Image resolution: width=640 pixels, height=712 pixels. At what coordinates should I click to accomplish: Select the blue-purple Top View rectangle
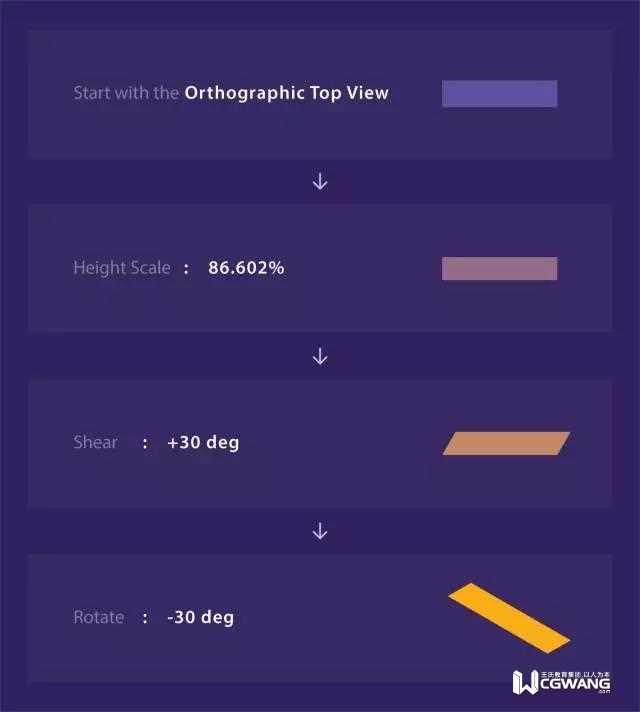[x=499, y=93]
